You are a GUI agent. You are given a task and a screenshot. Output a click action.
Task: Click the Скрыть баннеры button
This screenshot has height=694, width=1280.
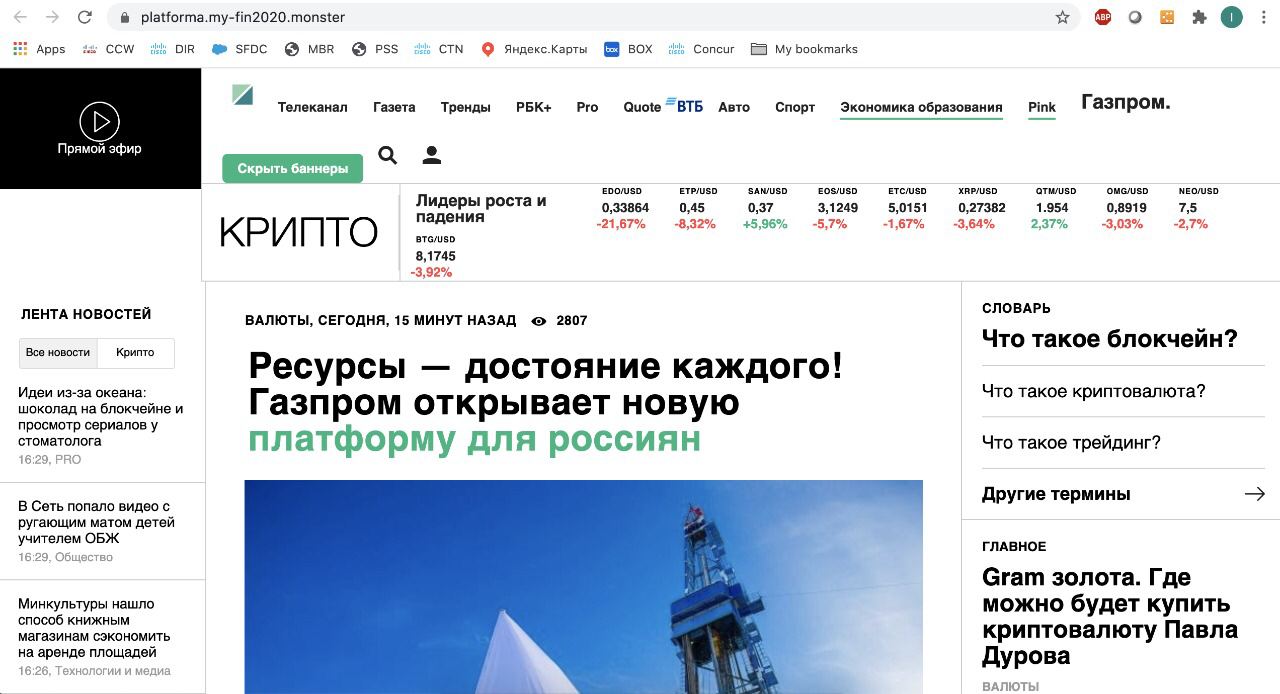pos(293,168)
